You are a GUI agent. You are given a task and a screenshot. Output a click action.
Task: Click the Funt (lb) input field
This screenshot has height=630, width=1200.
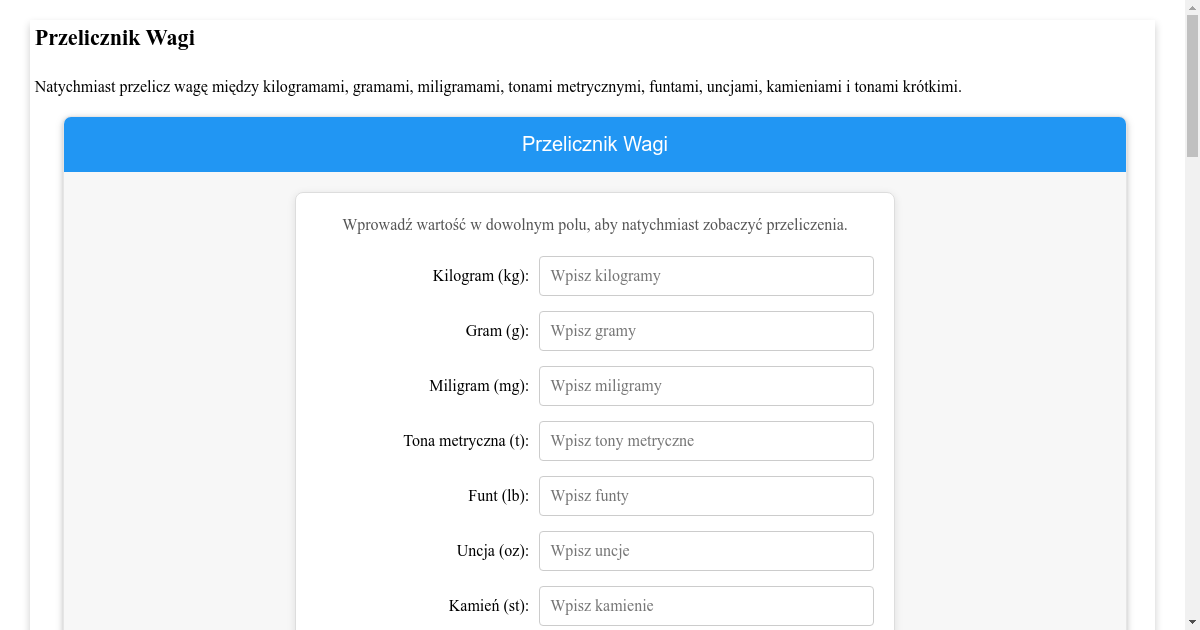point(706,495)
